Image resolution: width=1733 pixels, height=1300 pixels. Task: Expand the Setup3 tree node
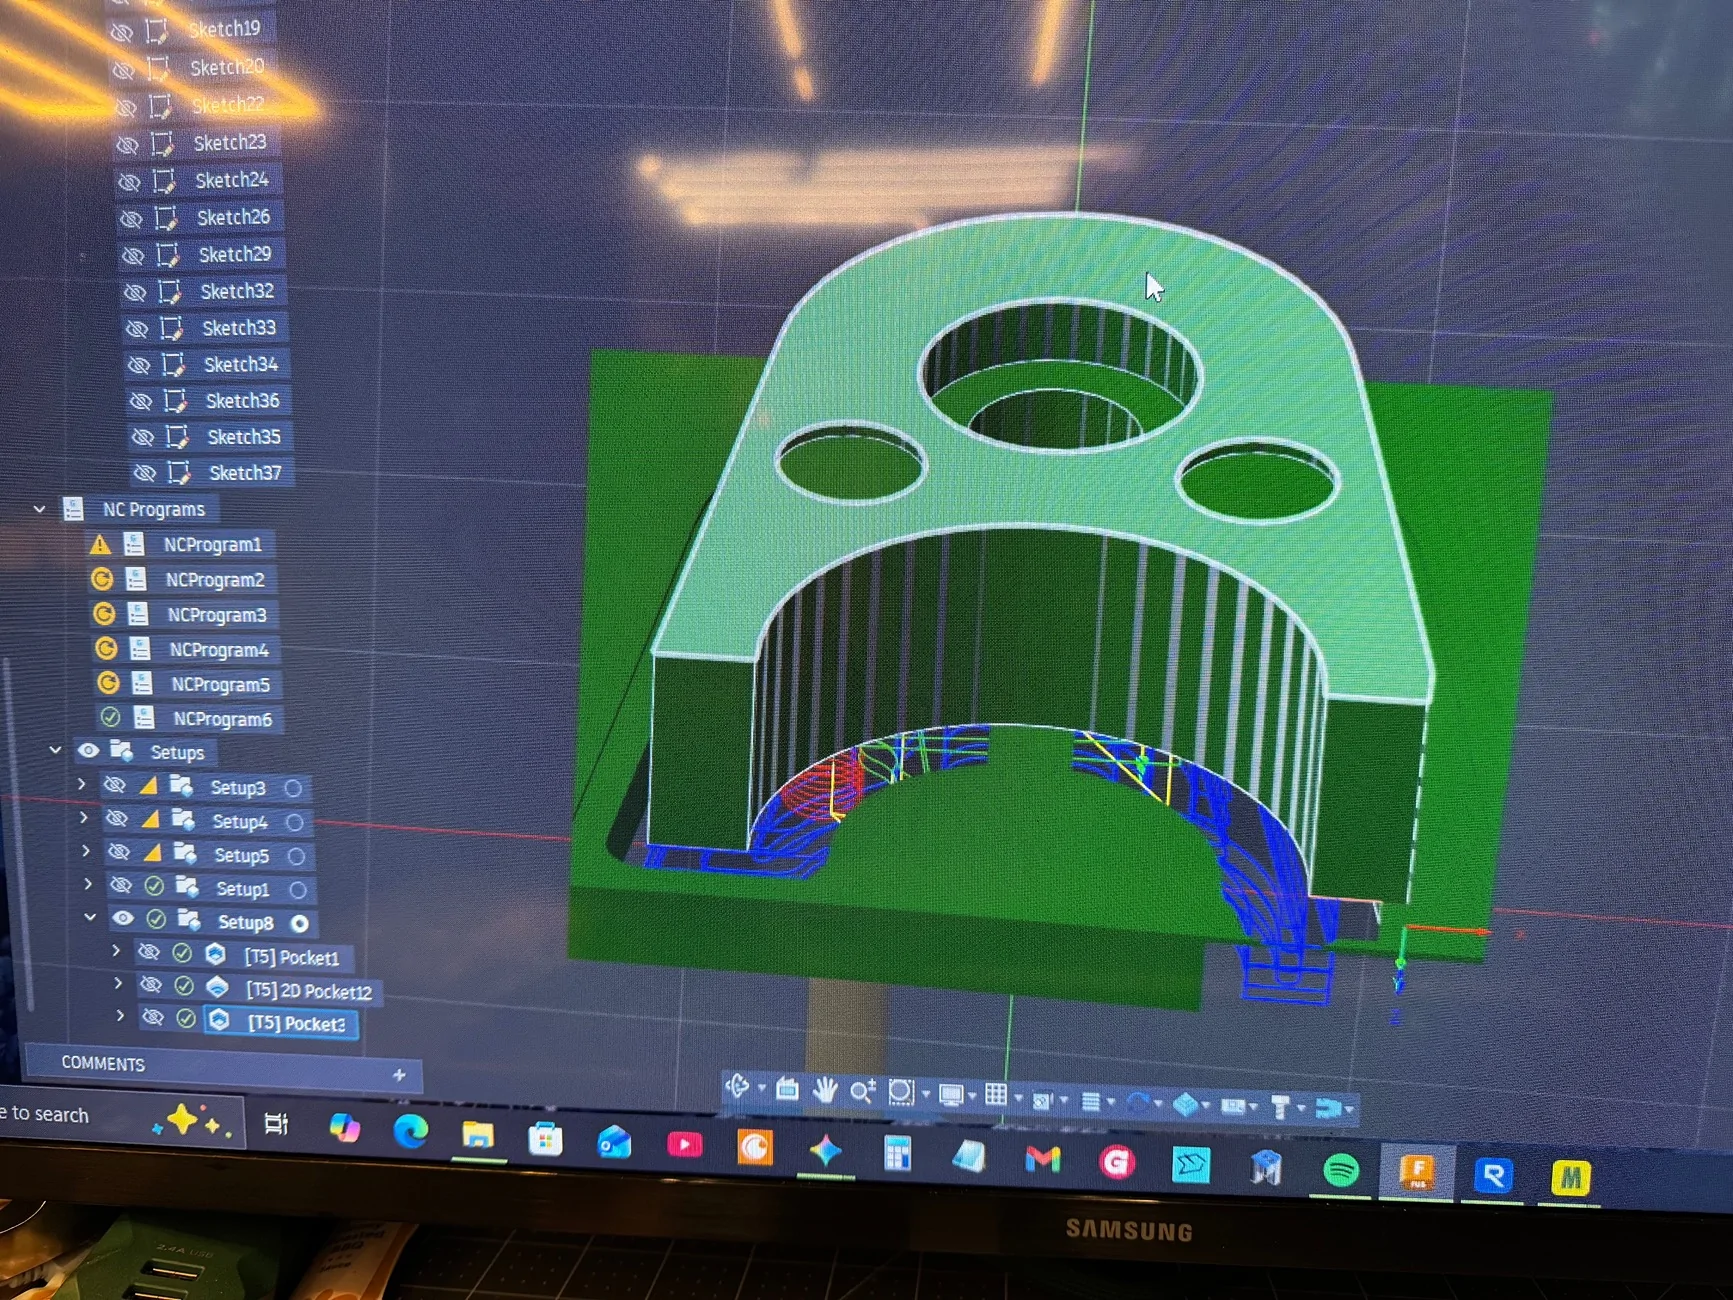click(x=82, y=785)
